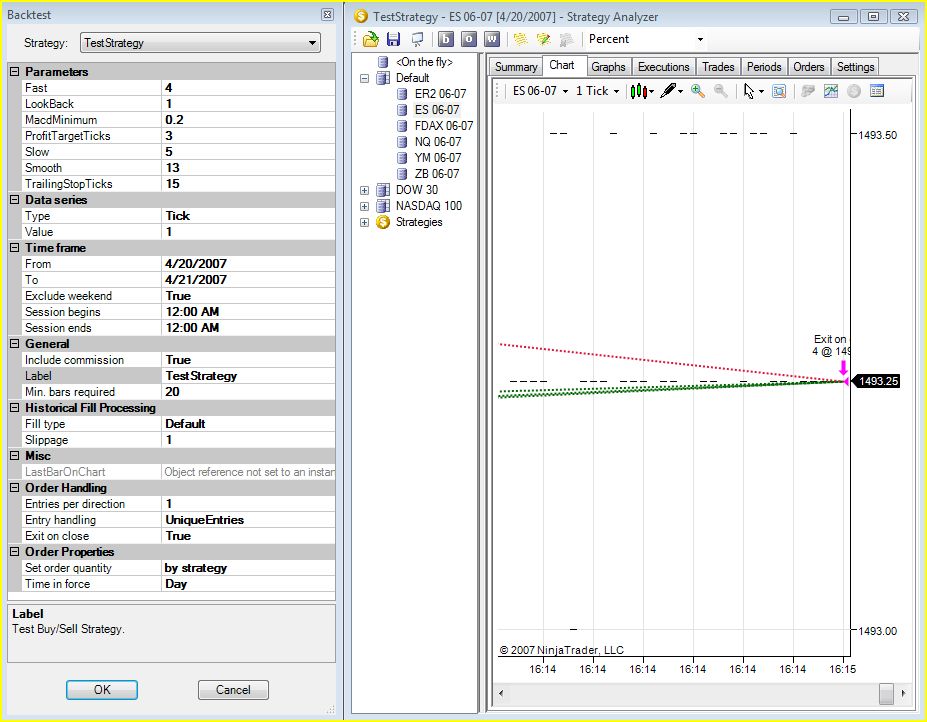
Task: Click the 'o' optimize icon
Action: pyautogui.click(x=469, y=39)
